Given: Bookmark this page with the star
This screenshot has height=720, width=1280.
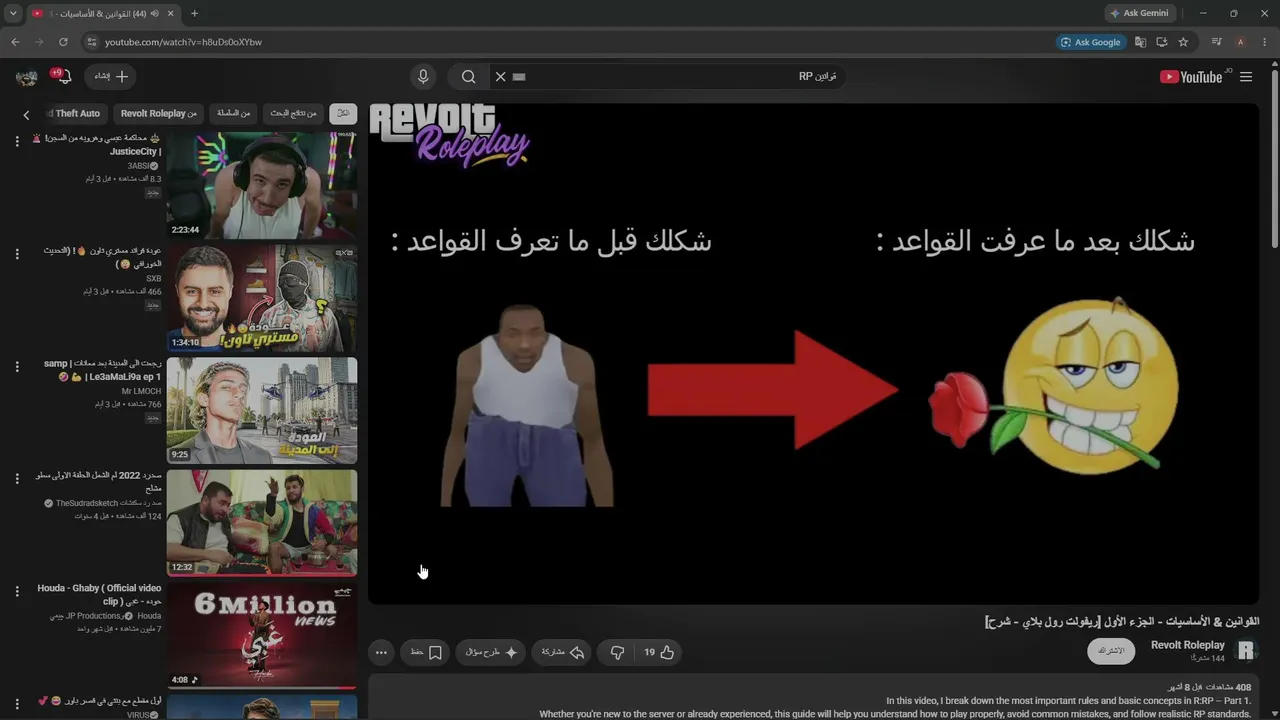Looking at the screenshot, I should click(x=1183, y=42).
